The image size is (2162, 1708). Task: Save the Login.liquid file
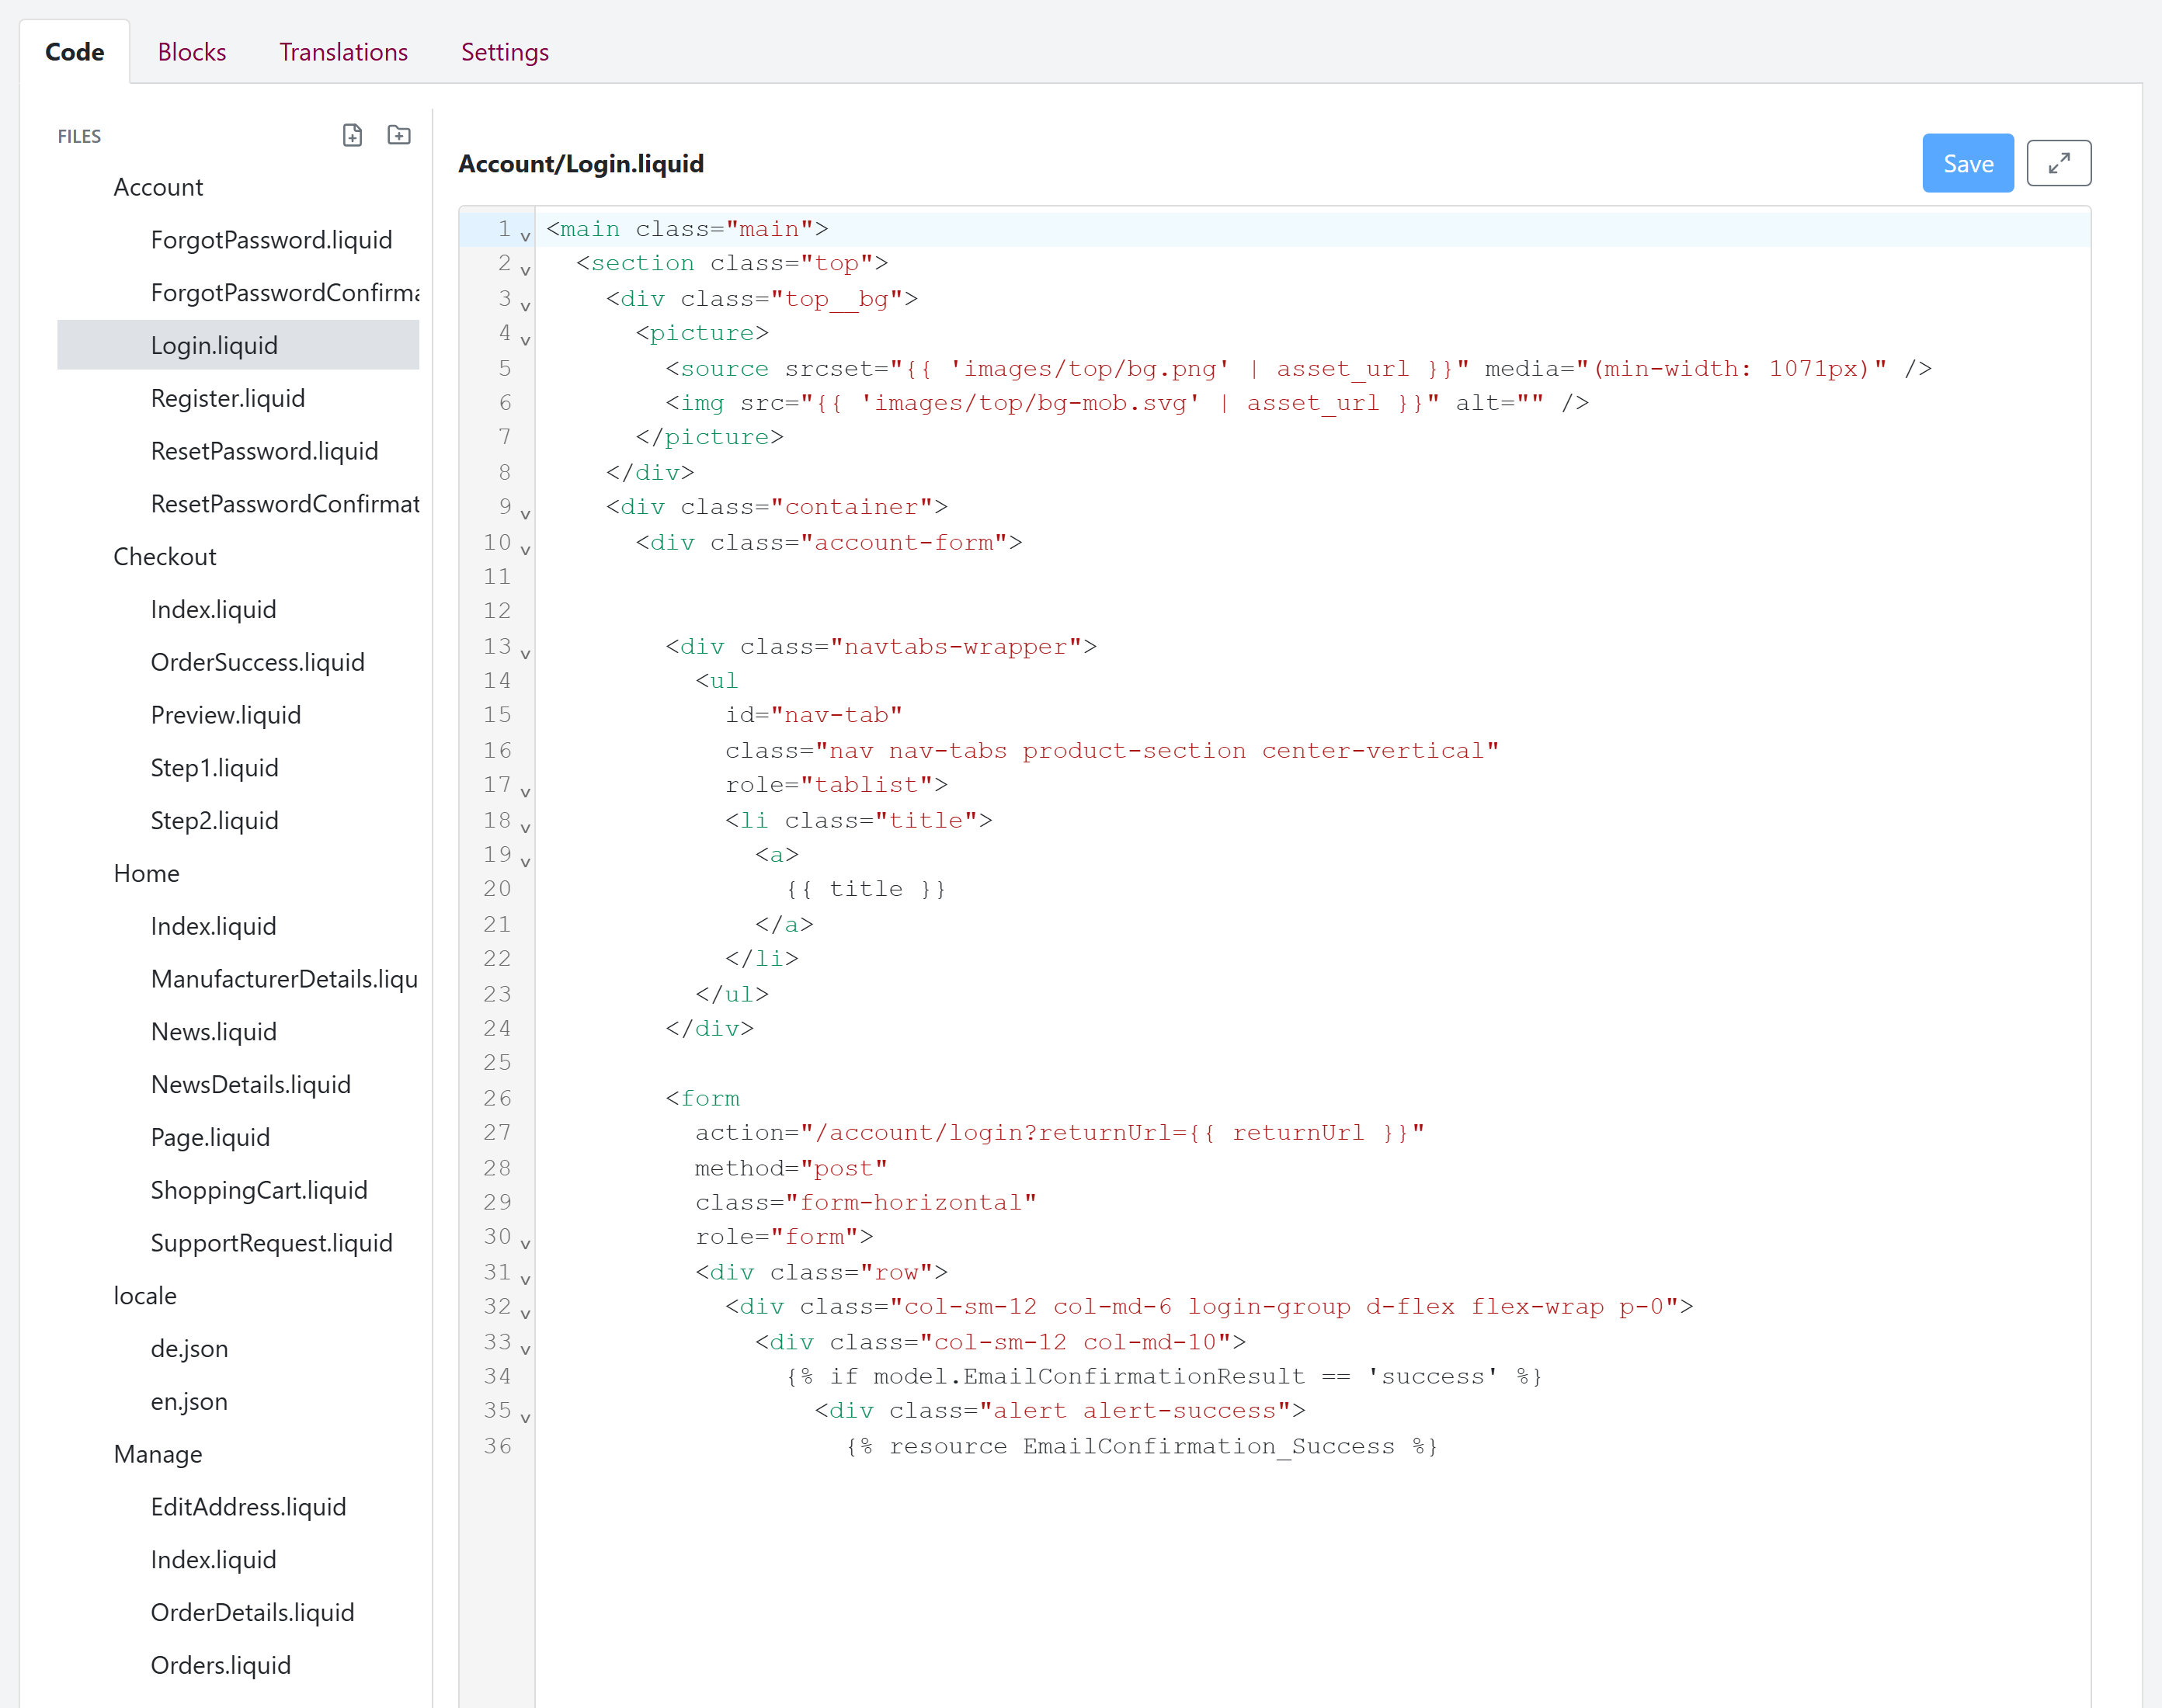click(1967, 163)
